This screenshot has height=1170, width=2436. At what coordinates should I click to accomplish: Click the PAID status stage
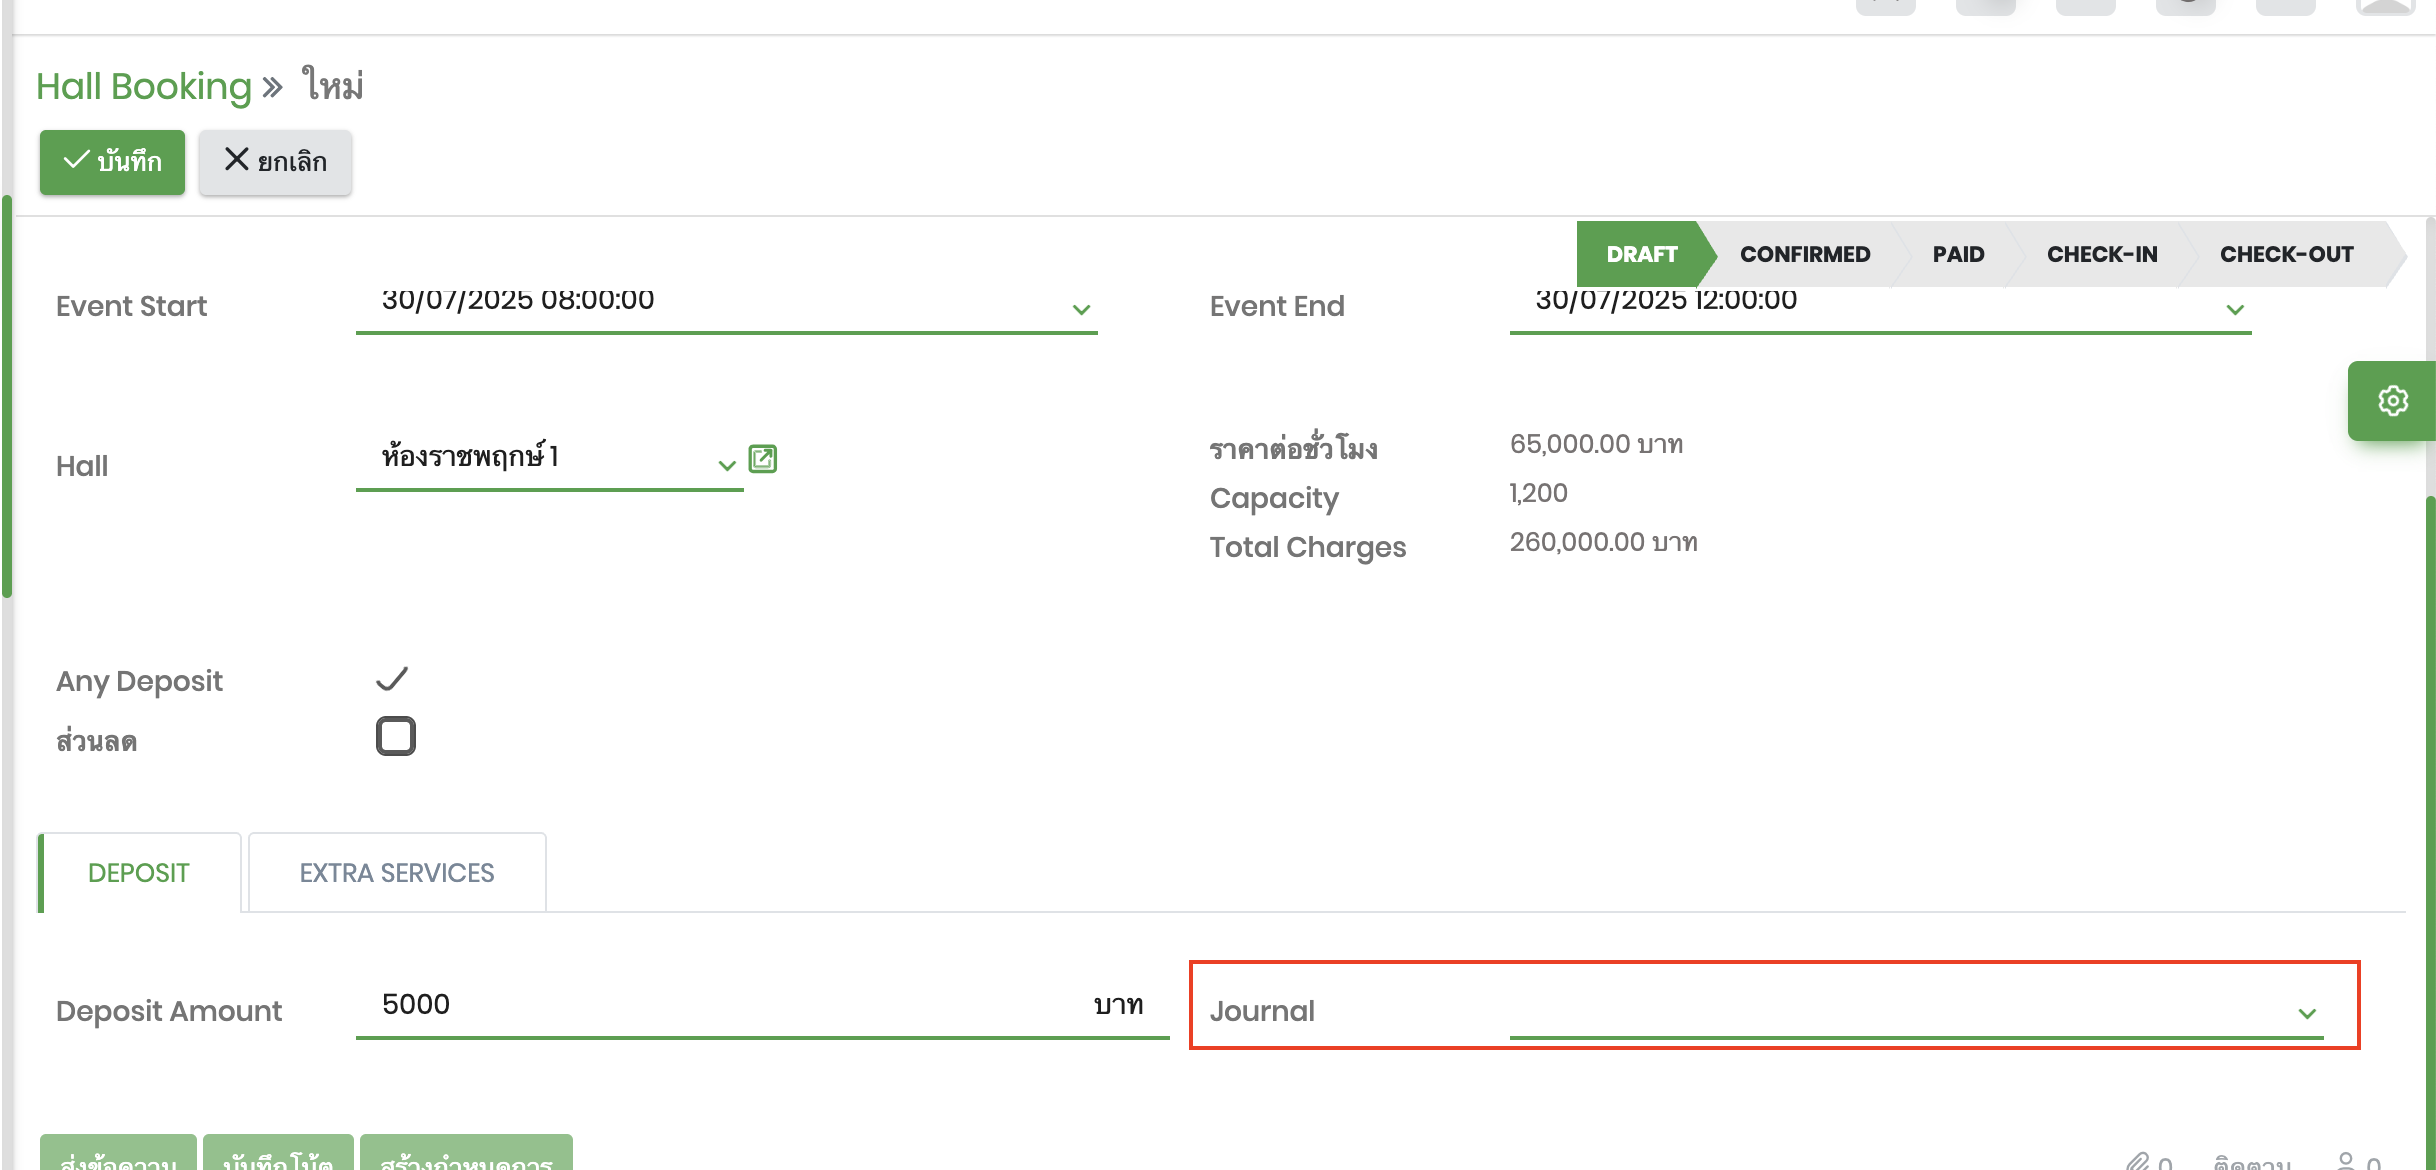point(1958,254)
